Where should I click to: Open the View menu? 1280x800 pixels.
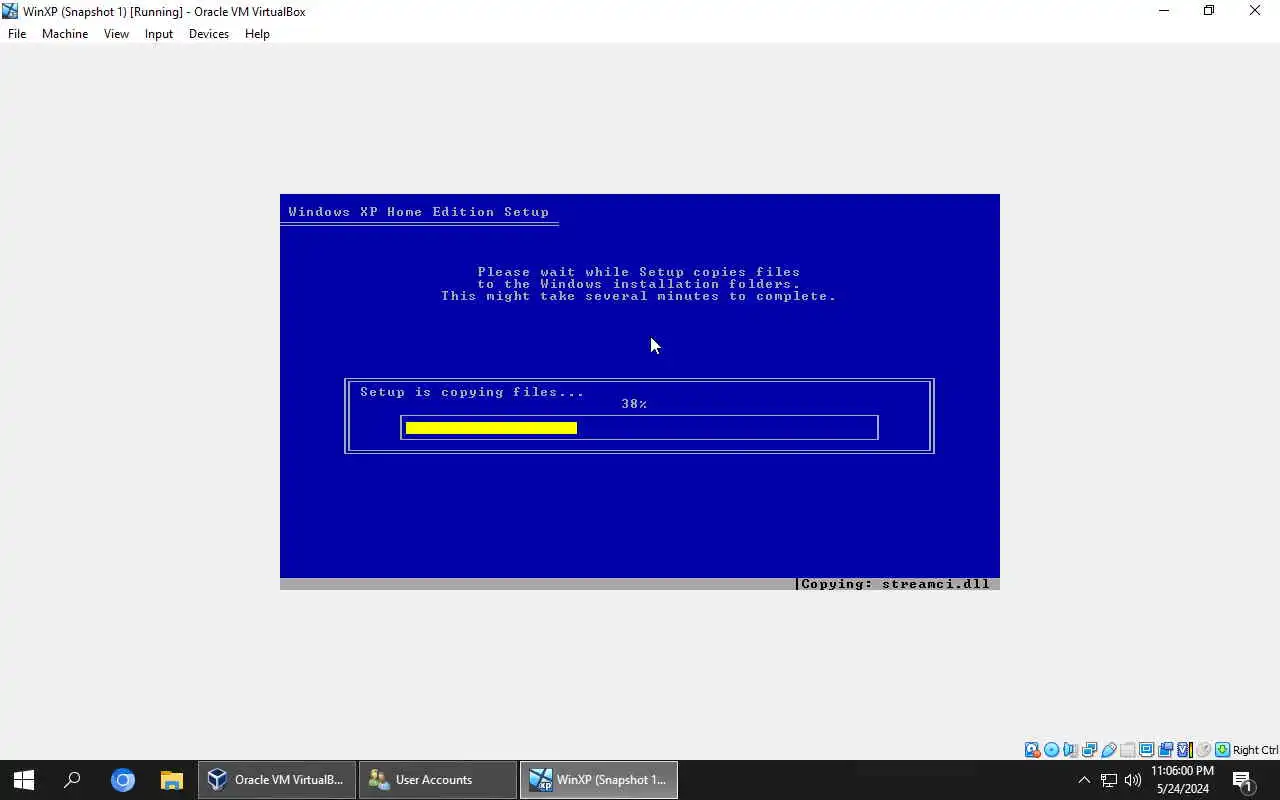[x=116, y=34]
